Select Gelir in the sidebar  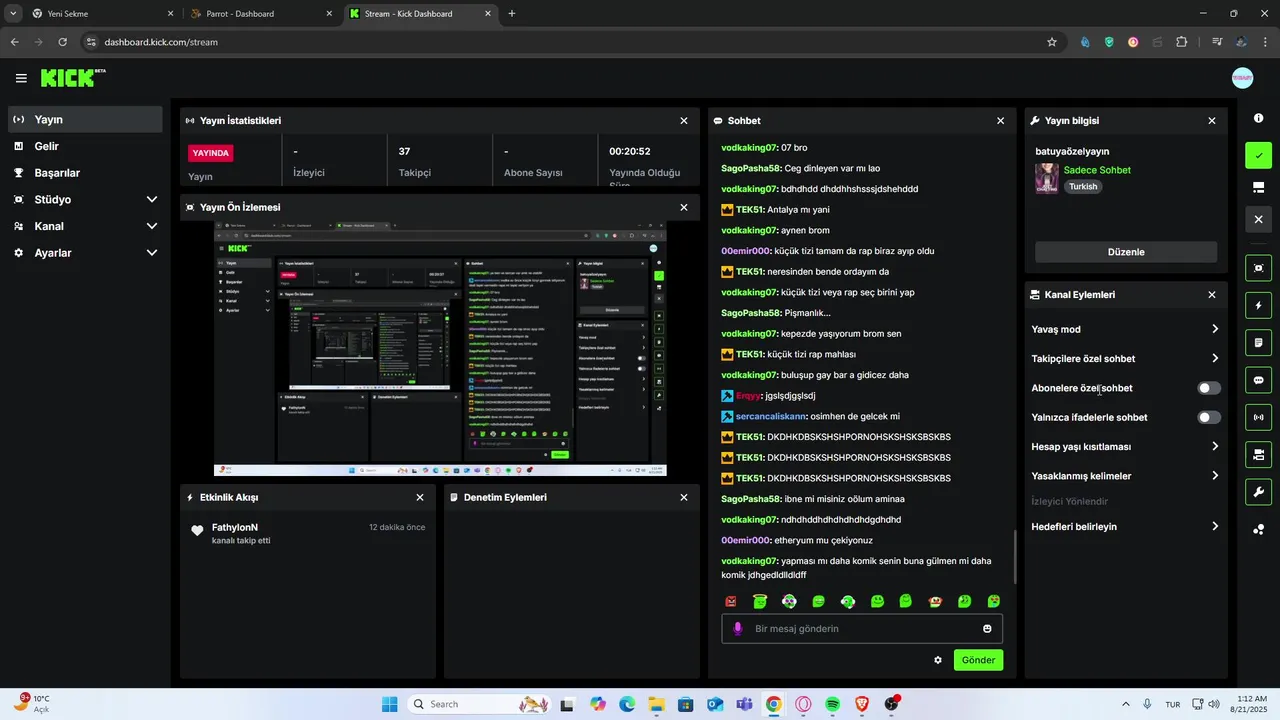click(85, 146)
